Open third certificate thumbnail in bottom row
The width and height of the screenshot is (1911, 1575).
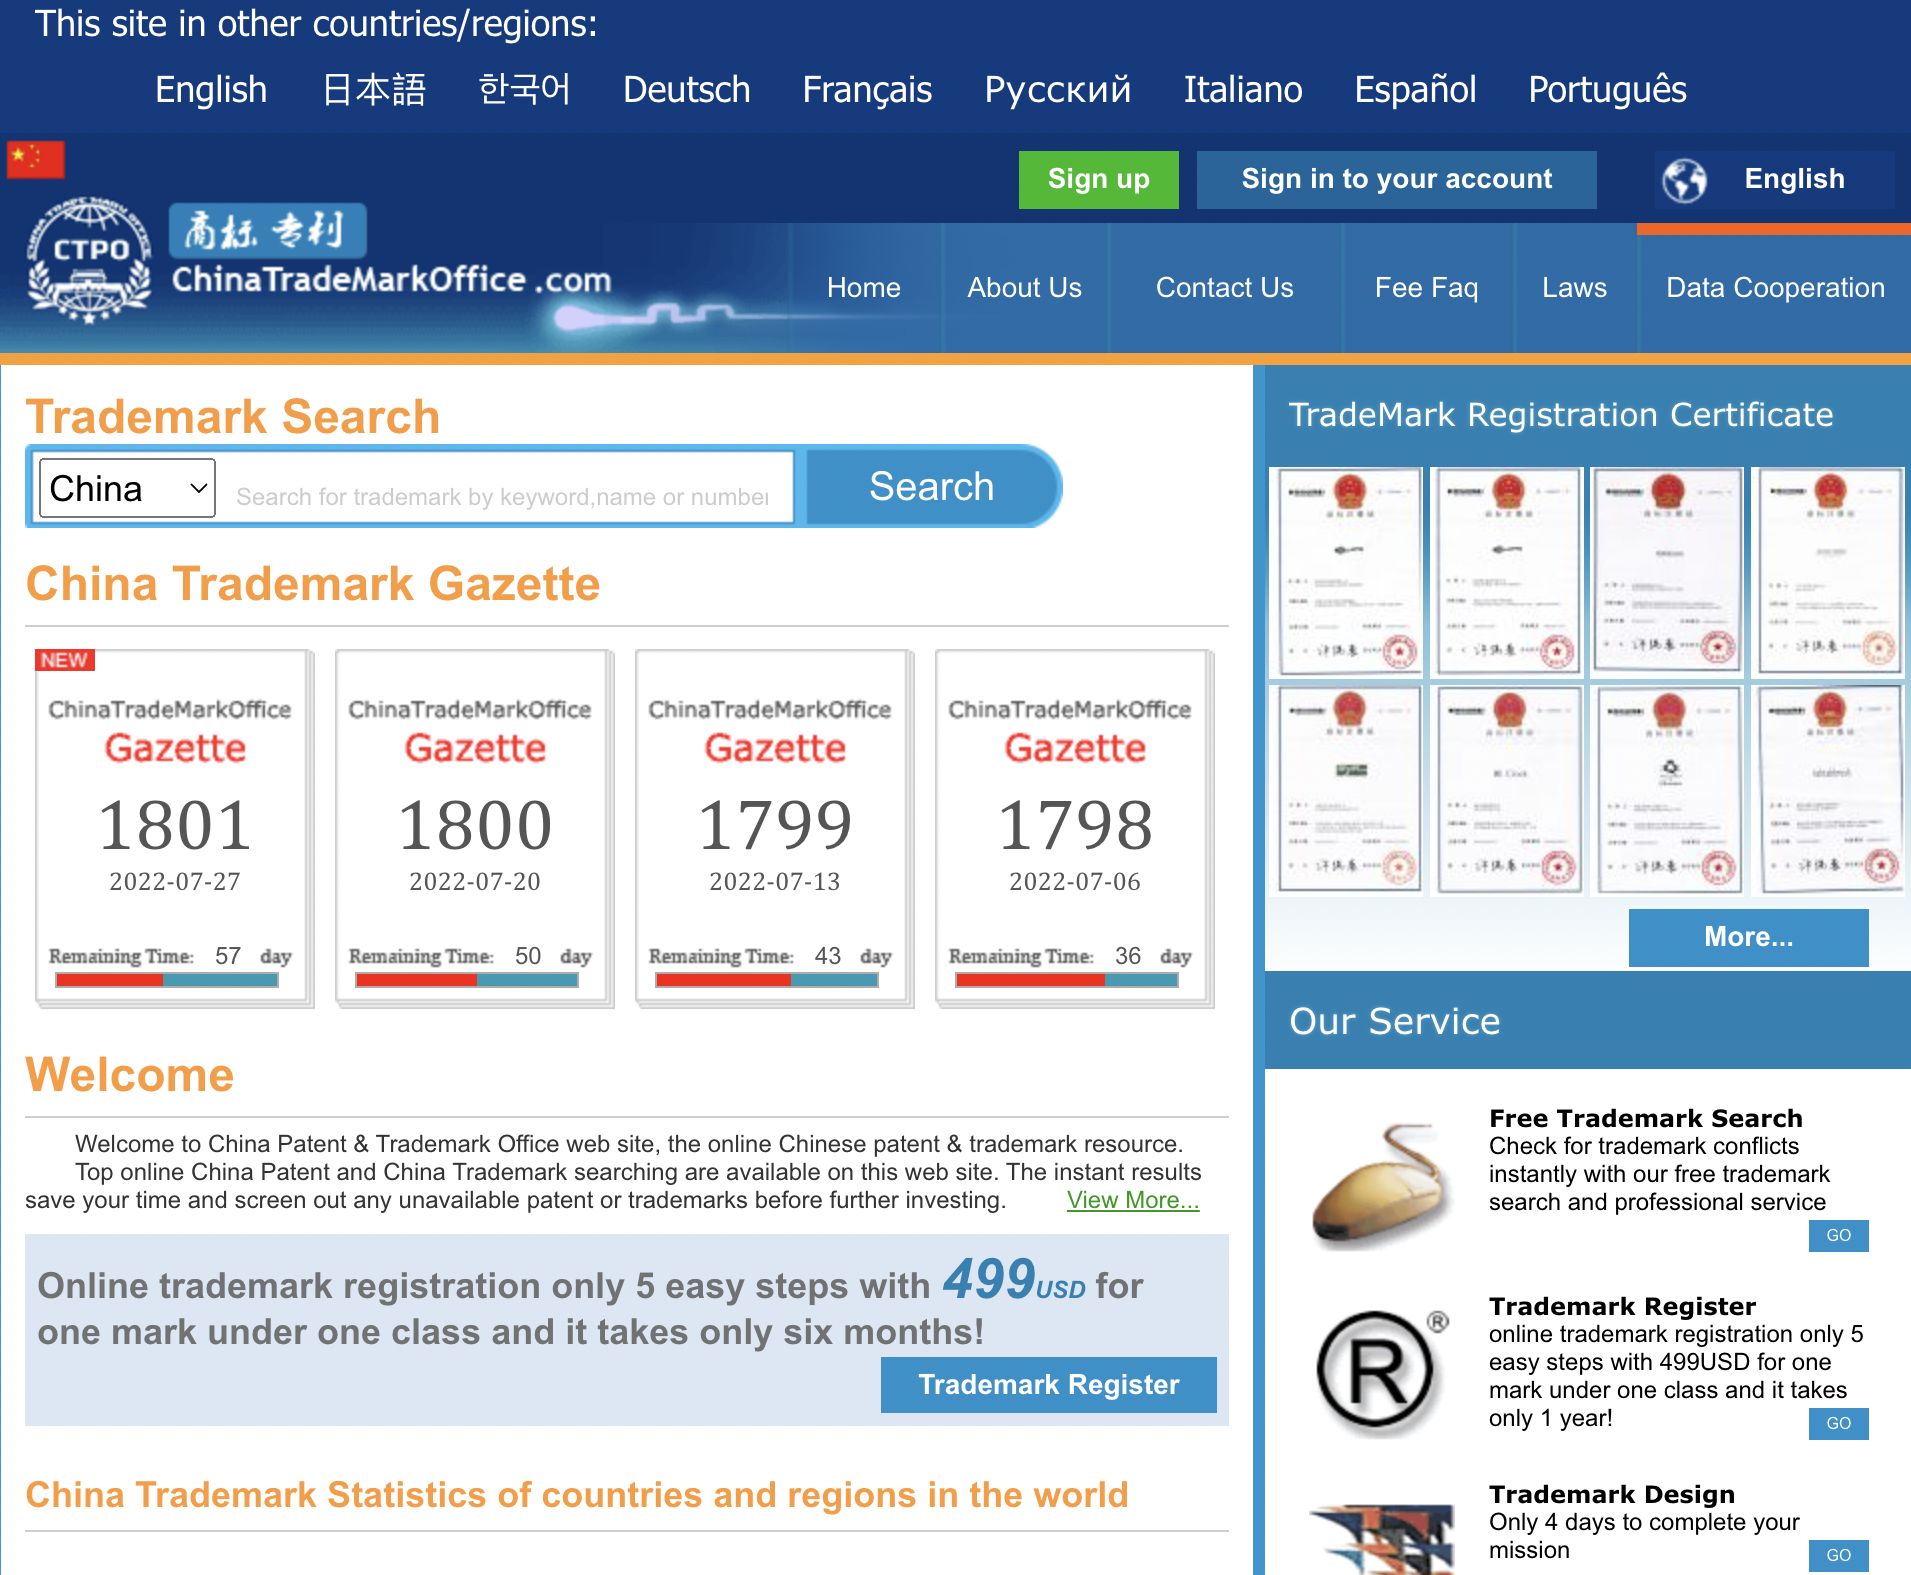point(1667,790)
